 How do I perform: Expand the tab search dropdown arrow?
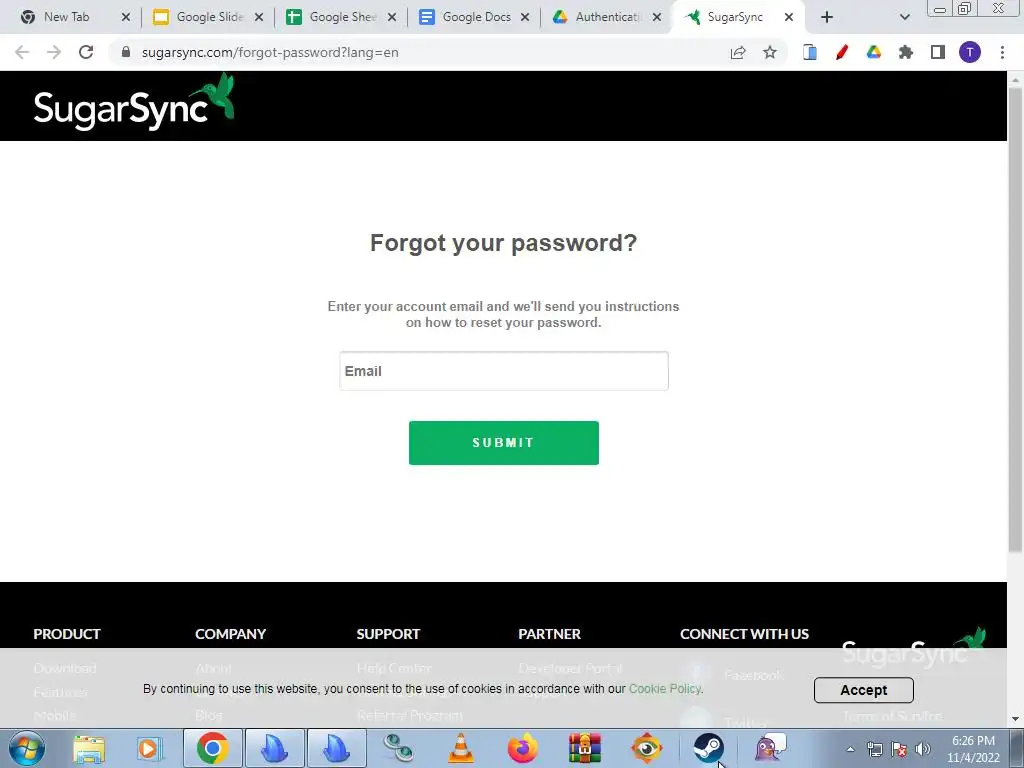(x=904, y=17)
